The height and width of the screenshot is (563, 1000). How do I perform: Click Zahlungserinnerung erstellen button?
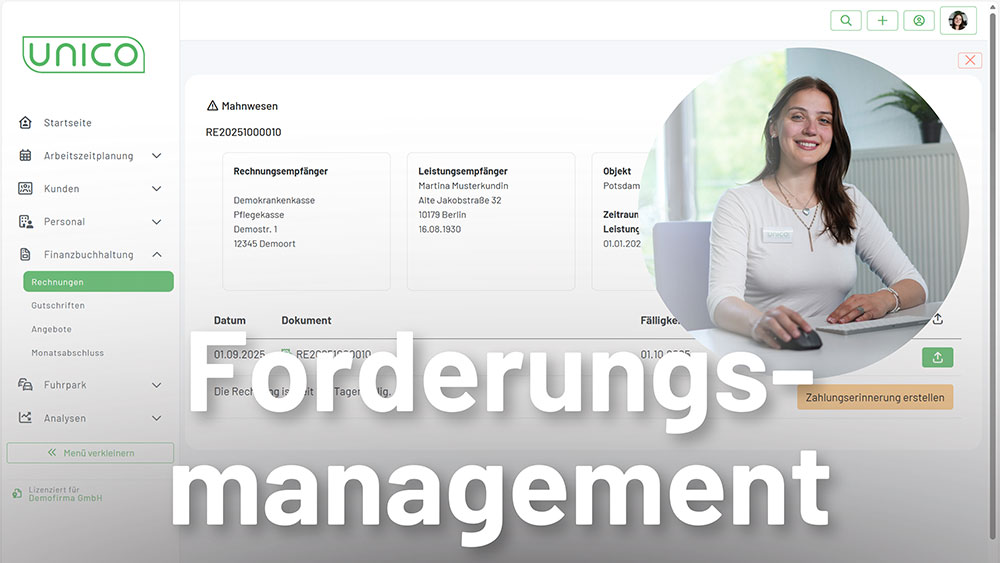875,397
